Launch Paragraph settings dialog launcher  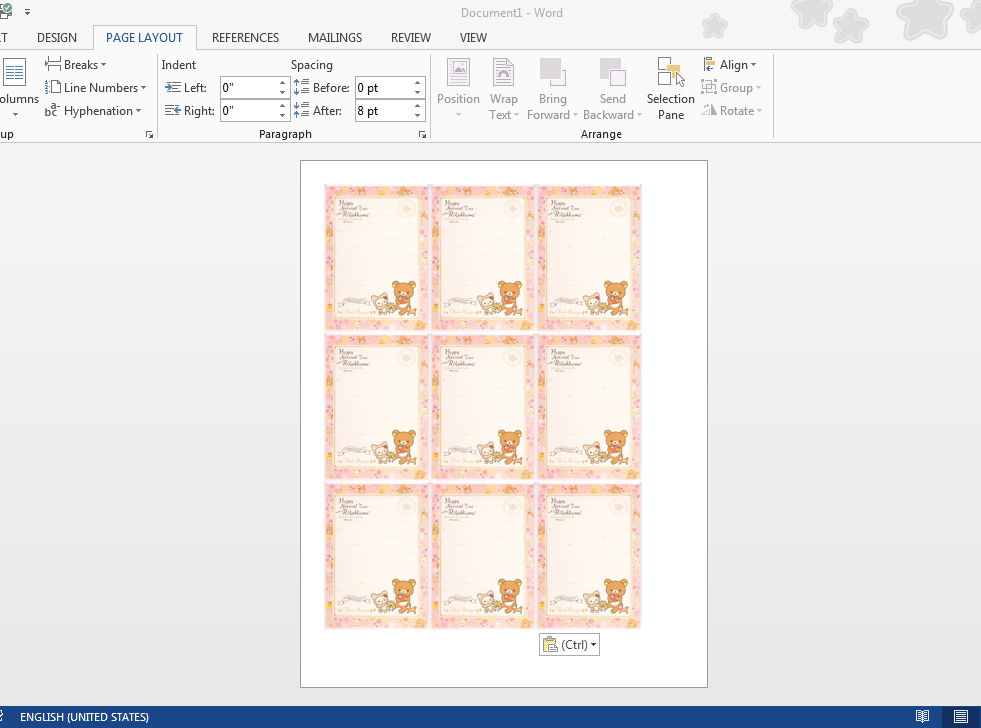click(x=422, y=134)
